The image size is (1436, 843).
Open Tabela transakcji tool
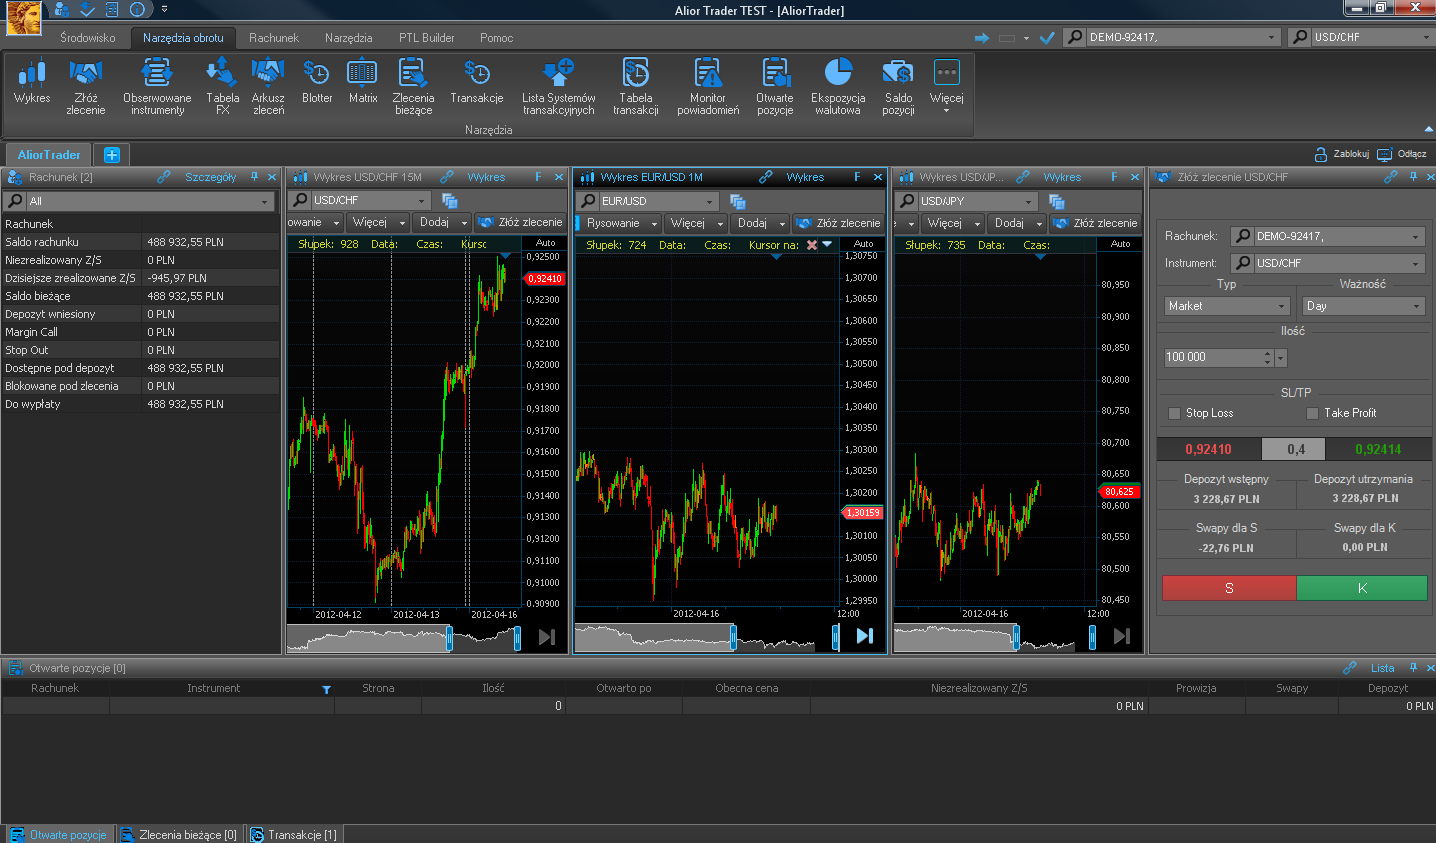[635, 87]
